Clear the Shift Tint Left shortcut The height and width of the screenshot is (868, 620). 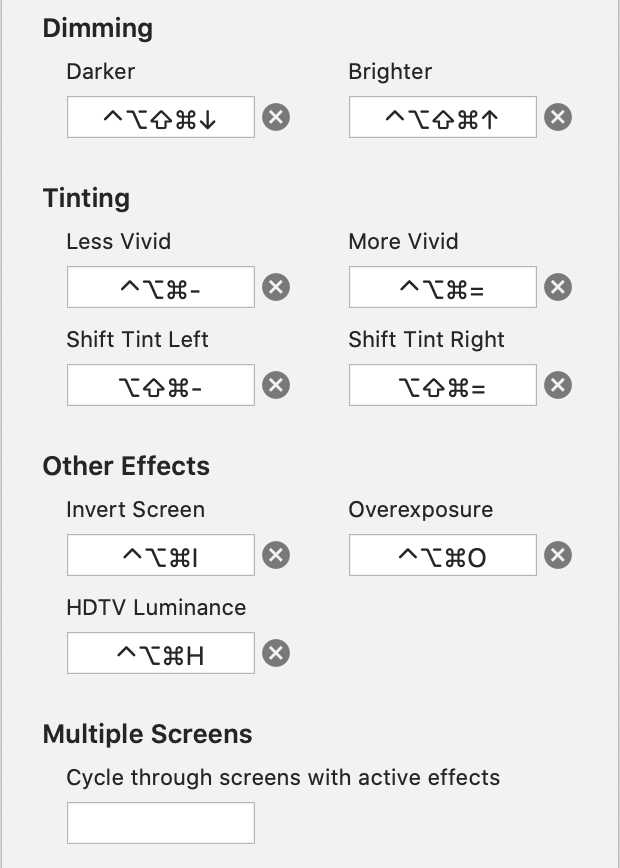276,385
